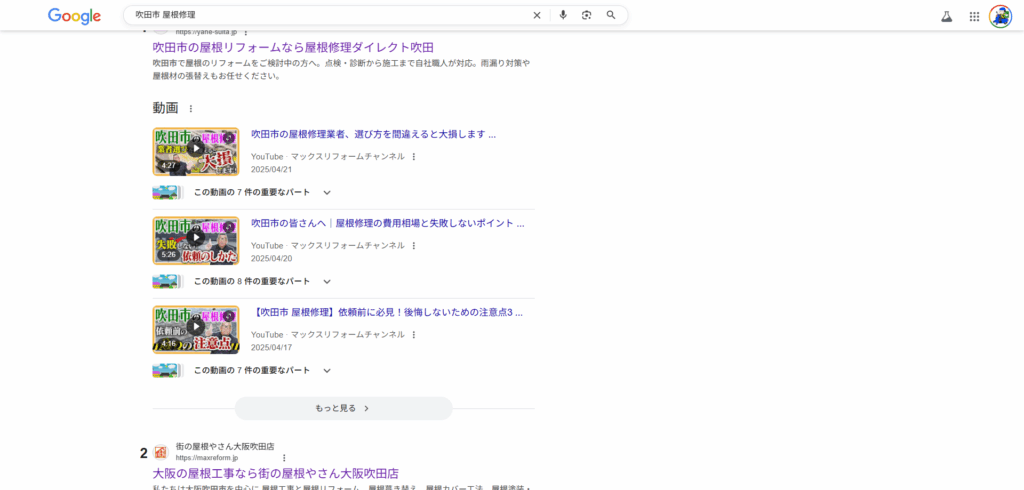Open the Google apps grid
The image size is (1024, 490).
(x=974, y=16)
